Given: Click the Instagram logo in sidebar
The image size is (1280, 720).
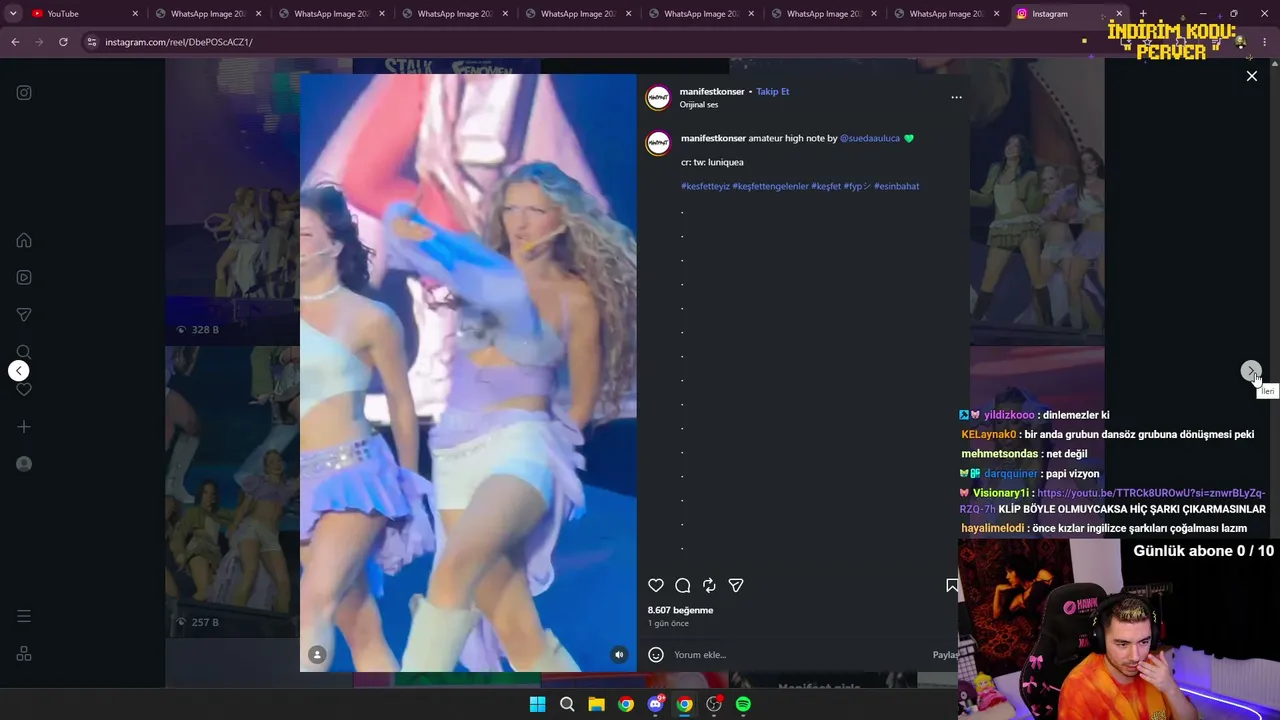Looking at the screenshot, I should (24, 93).
